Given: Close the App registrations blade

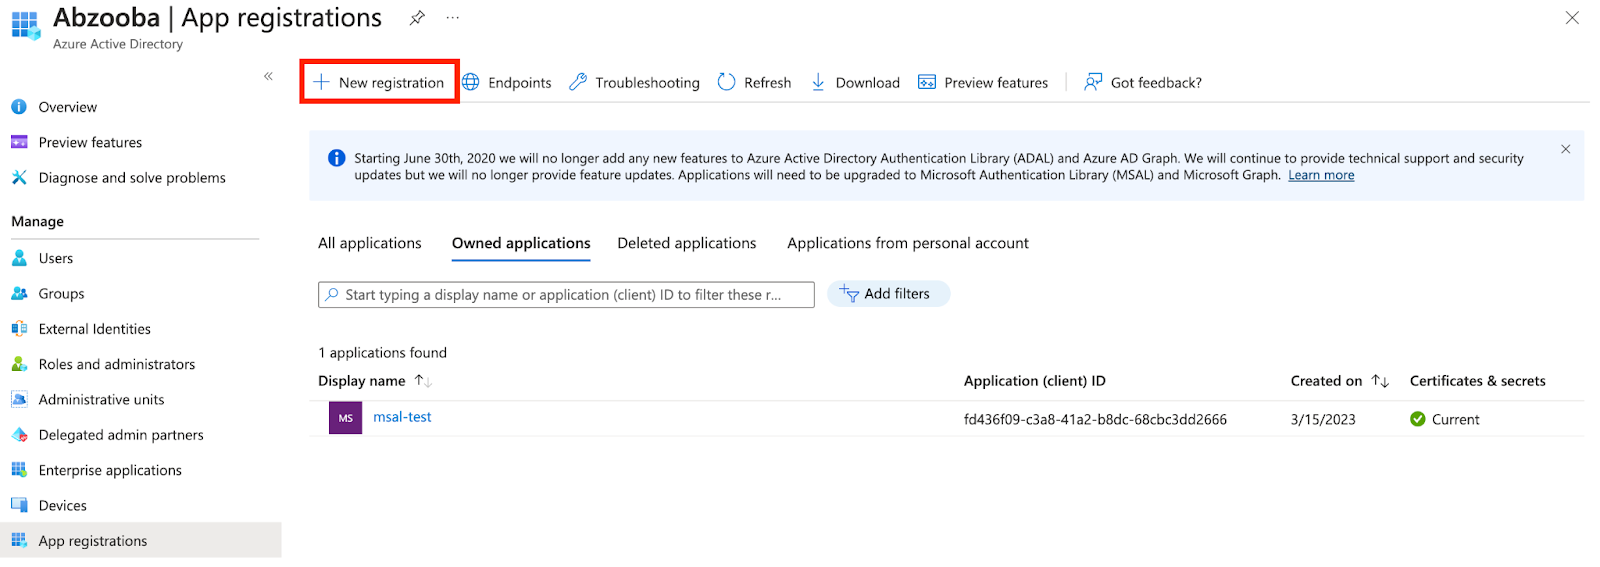Looking at the screenshot, I should pos(1572,17).
